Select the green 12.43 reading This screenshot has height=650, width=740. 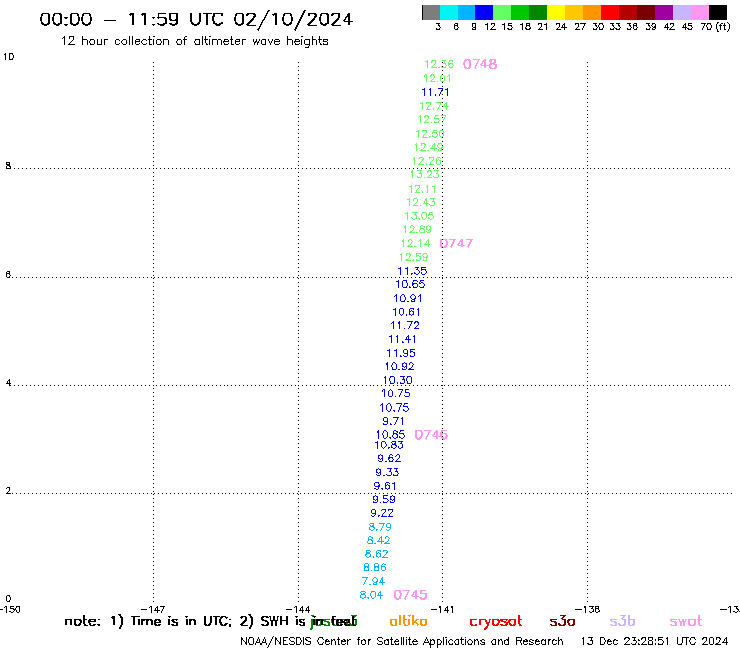[x=421, y=203]
